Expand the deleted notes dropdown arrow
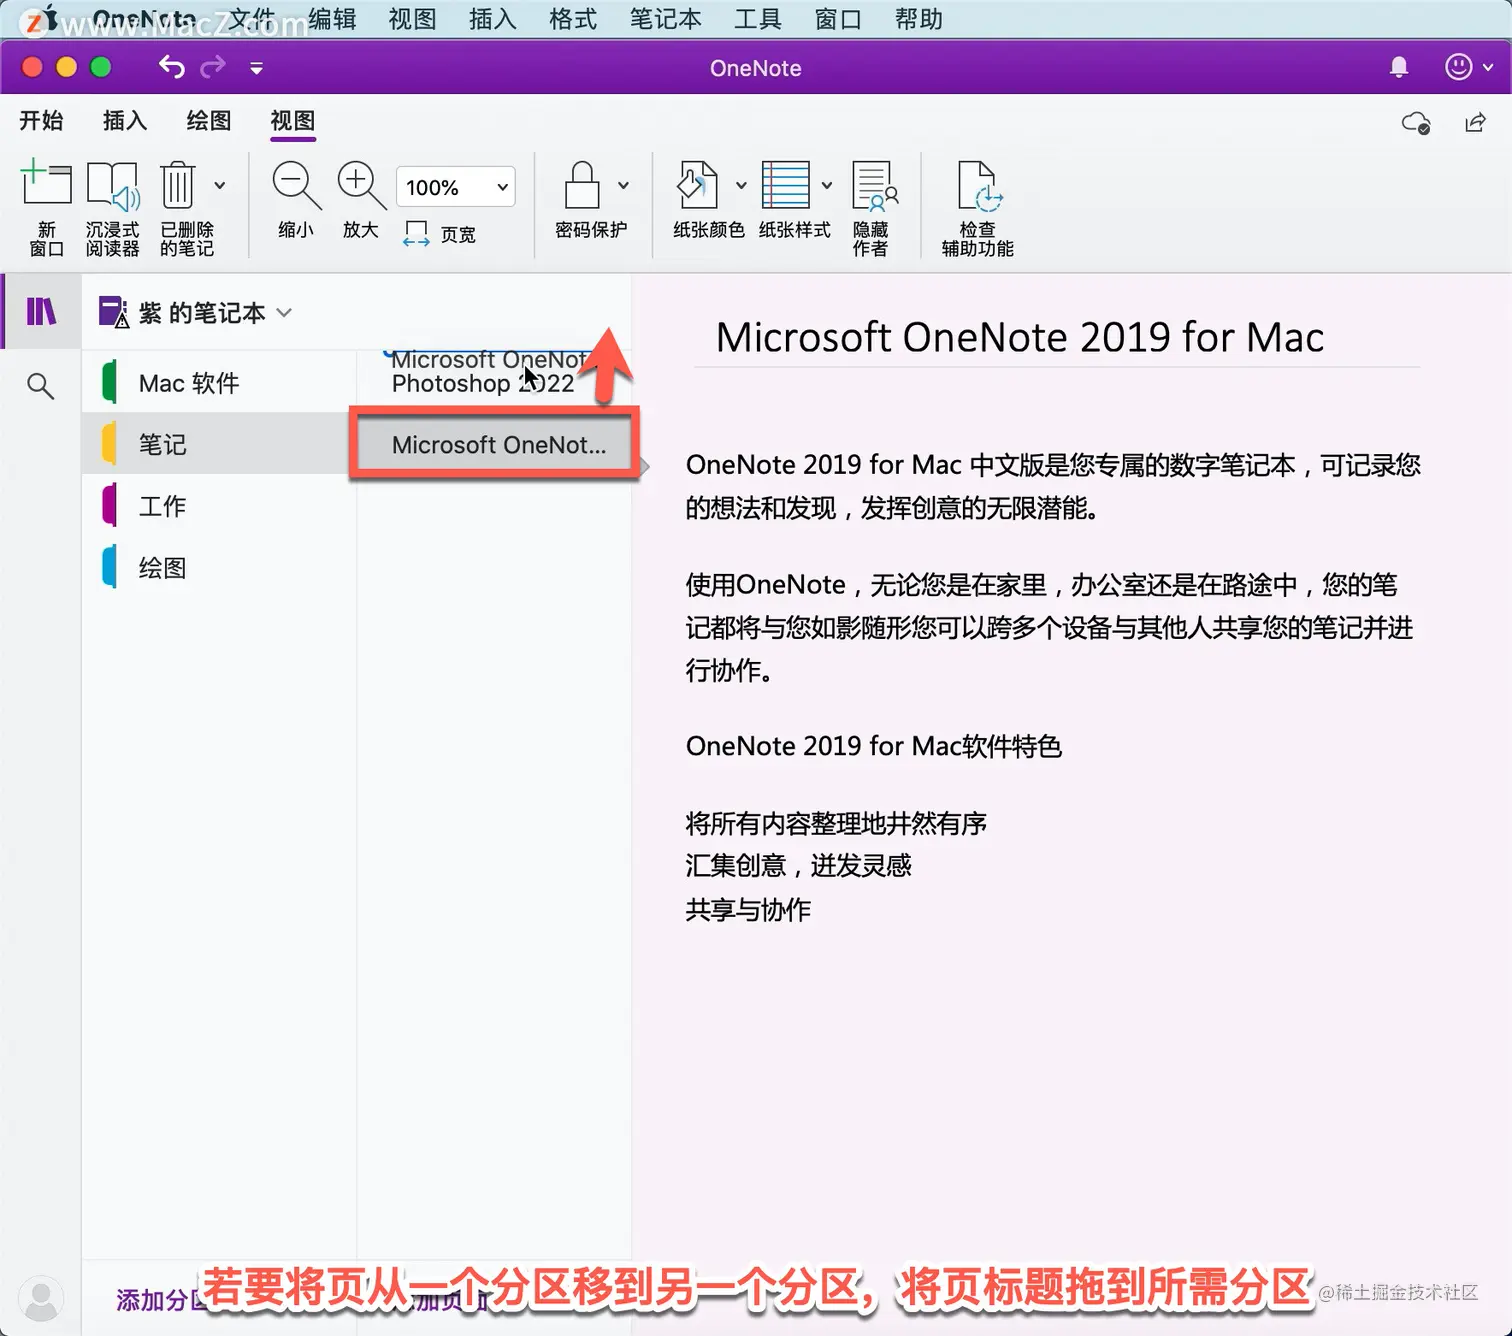The height and width of the screenshot is (1336, 1512). coord(220,185)
